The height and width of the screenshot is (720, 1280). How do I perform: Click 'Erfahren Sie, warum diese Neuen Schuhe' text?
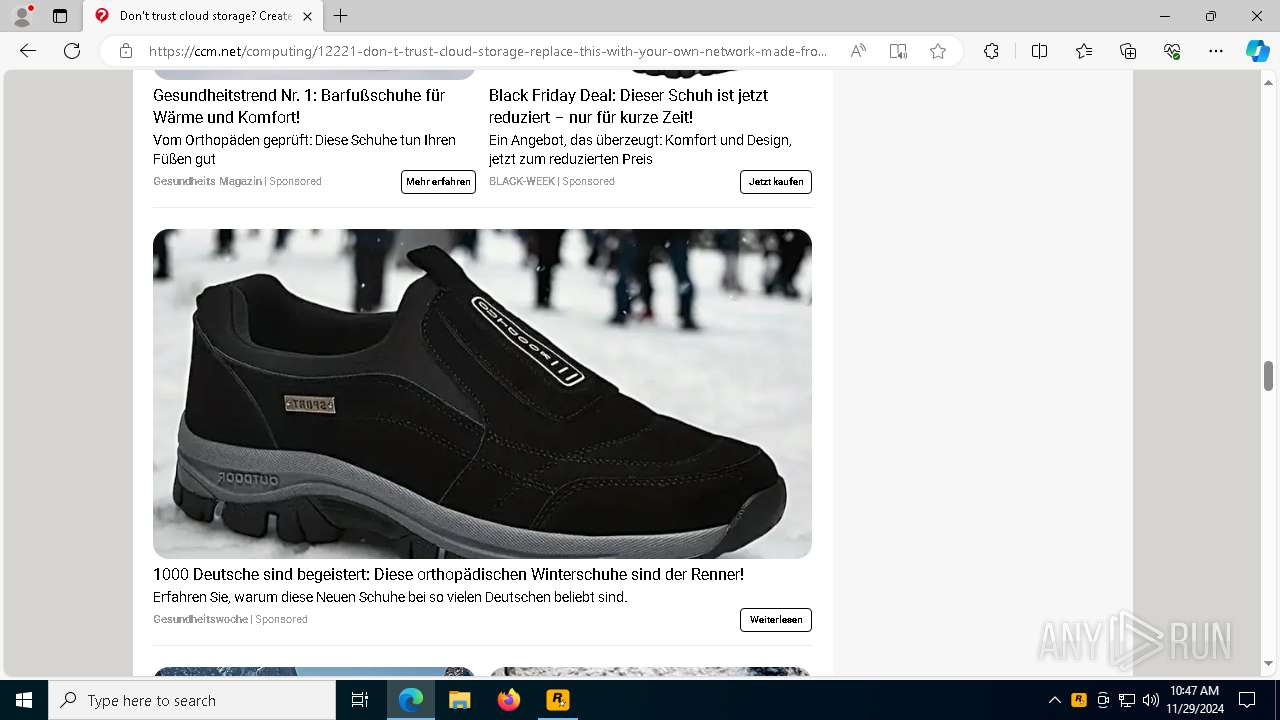[390, 597]
